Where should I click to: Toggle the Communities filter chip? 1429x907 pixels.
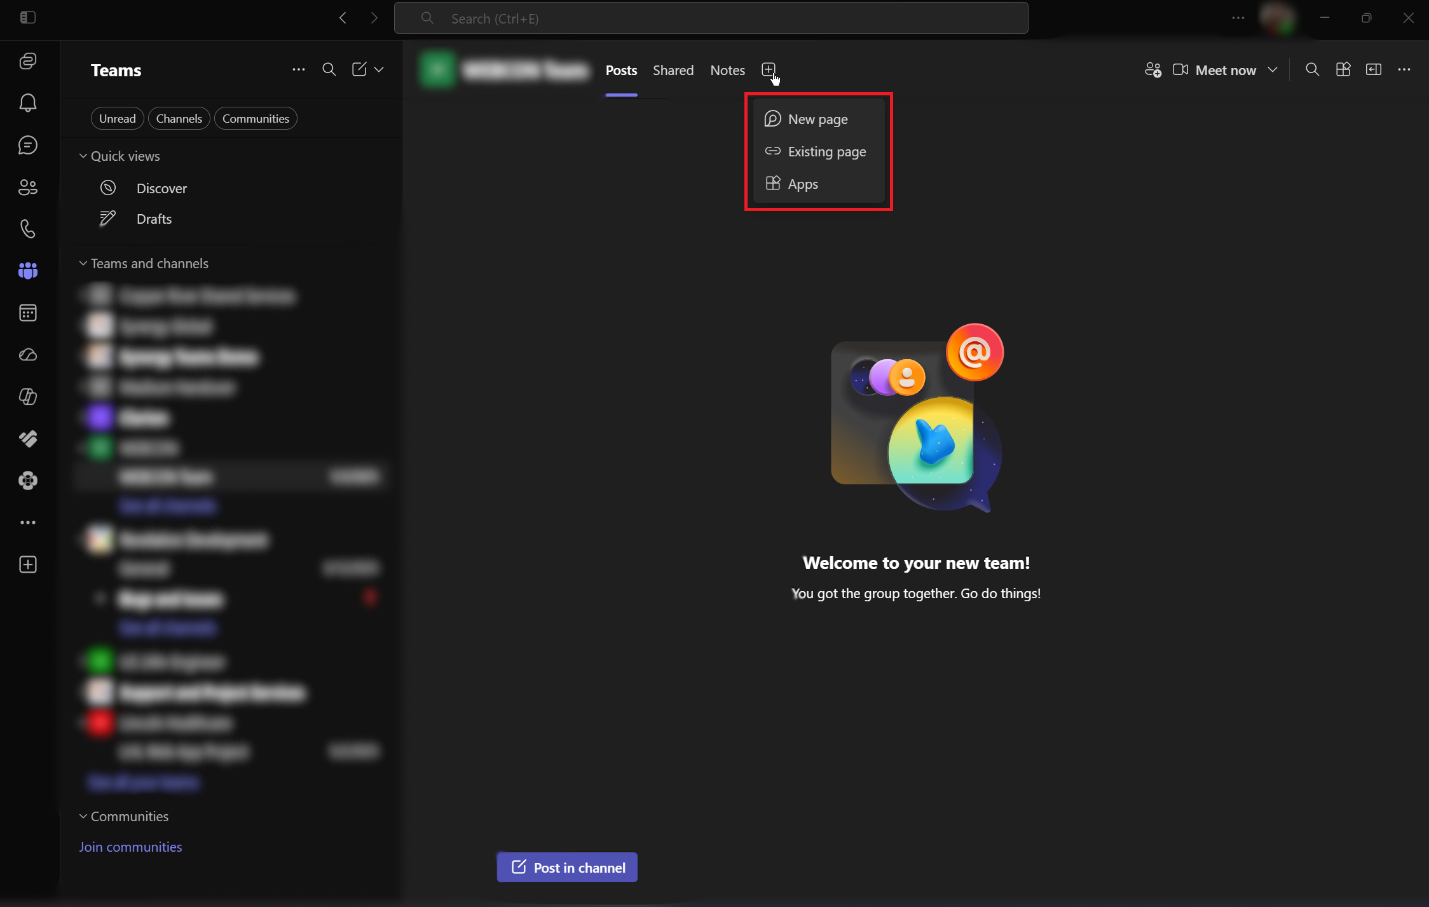pos(256,119)
